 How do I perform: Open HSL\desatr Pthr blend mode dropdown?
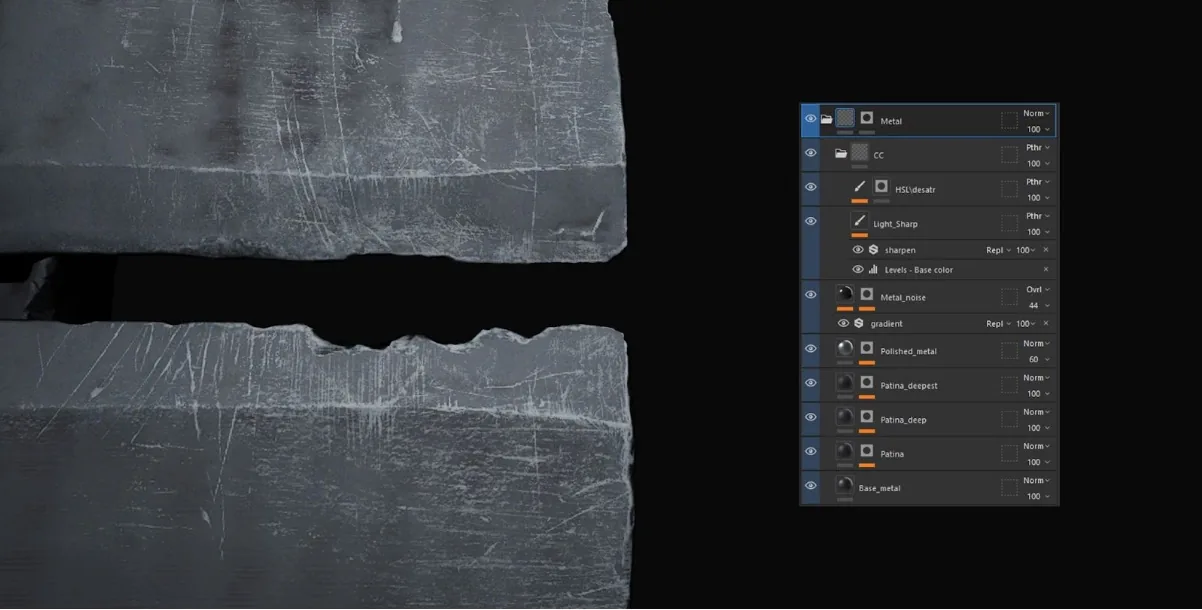point(1037,181)
